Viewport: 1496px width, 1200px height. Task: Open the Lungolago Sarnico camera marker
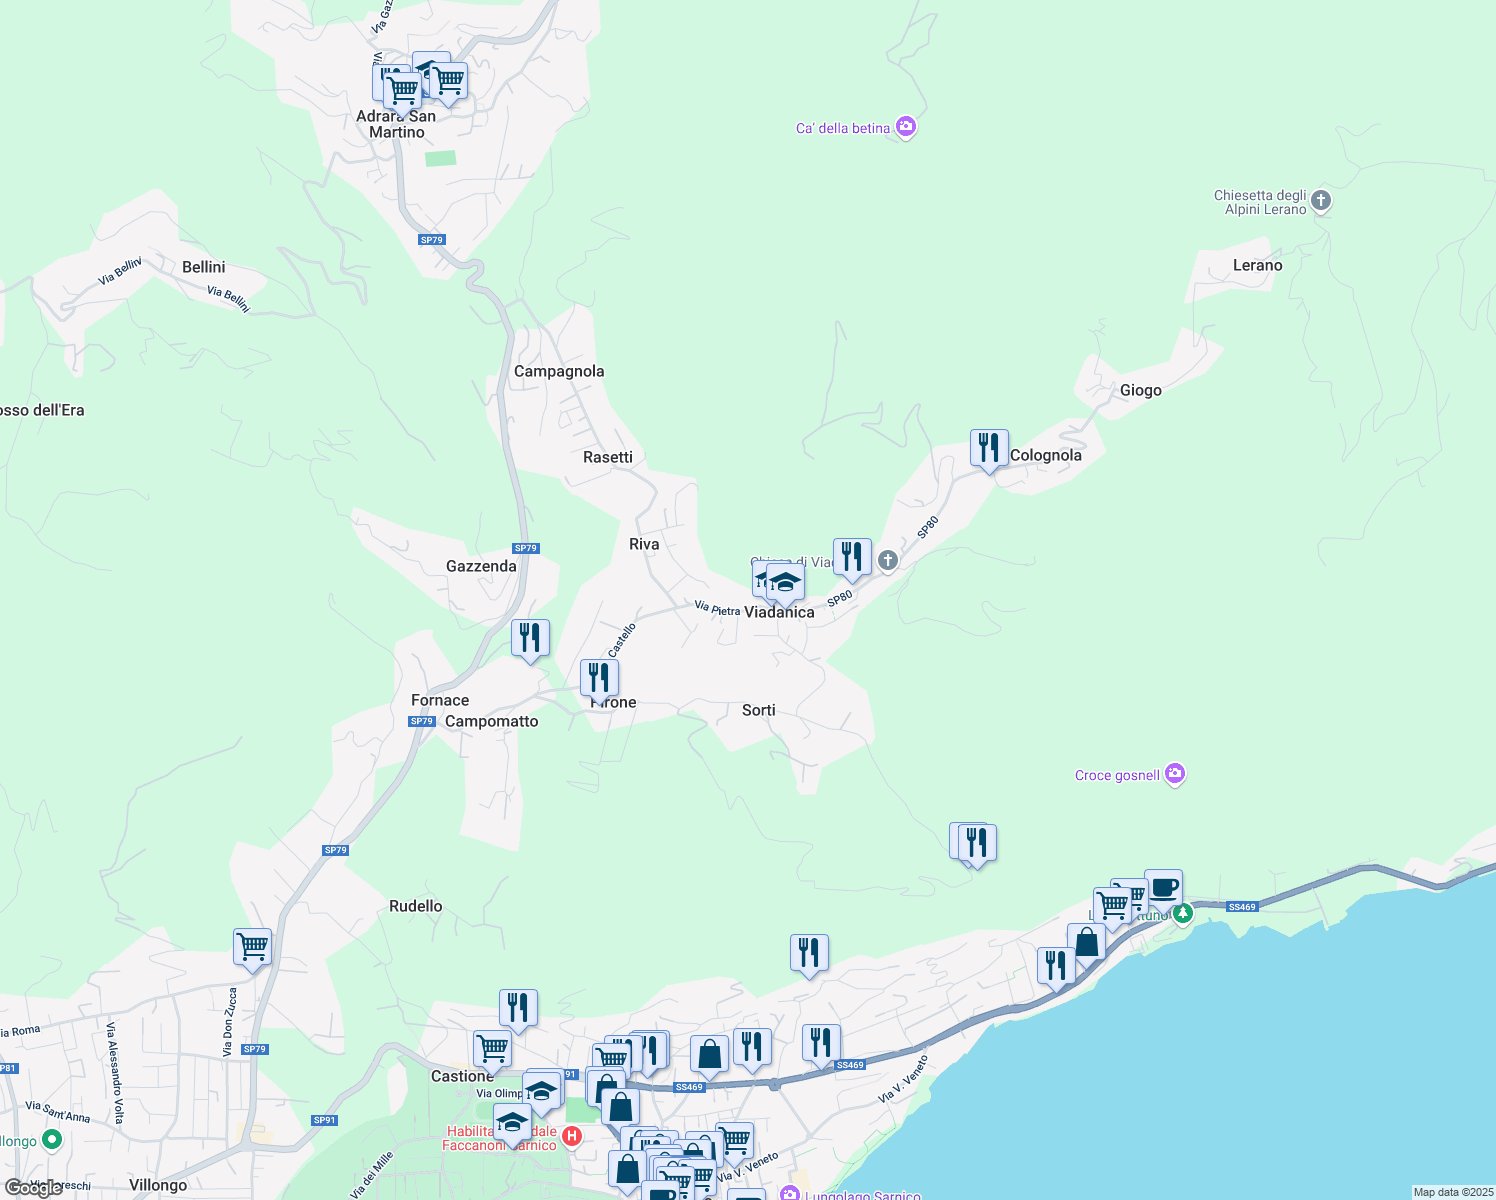790,1194
